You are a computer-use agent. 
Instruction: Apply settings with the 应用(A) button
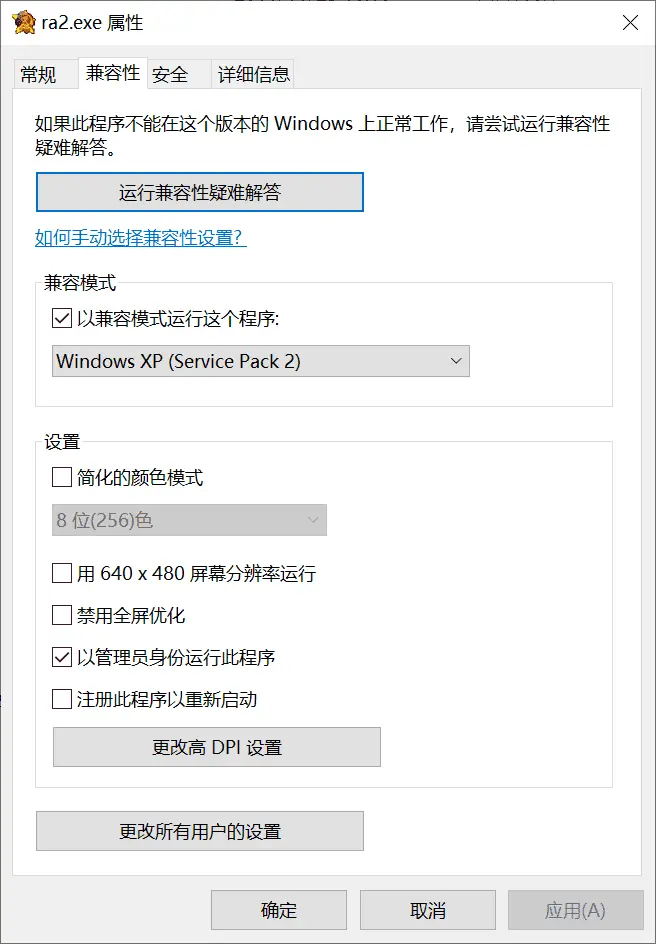click(576, 910)
